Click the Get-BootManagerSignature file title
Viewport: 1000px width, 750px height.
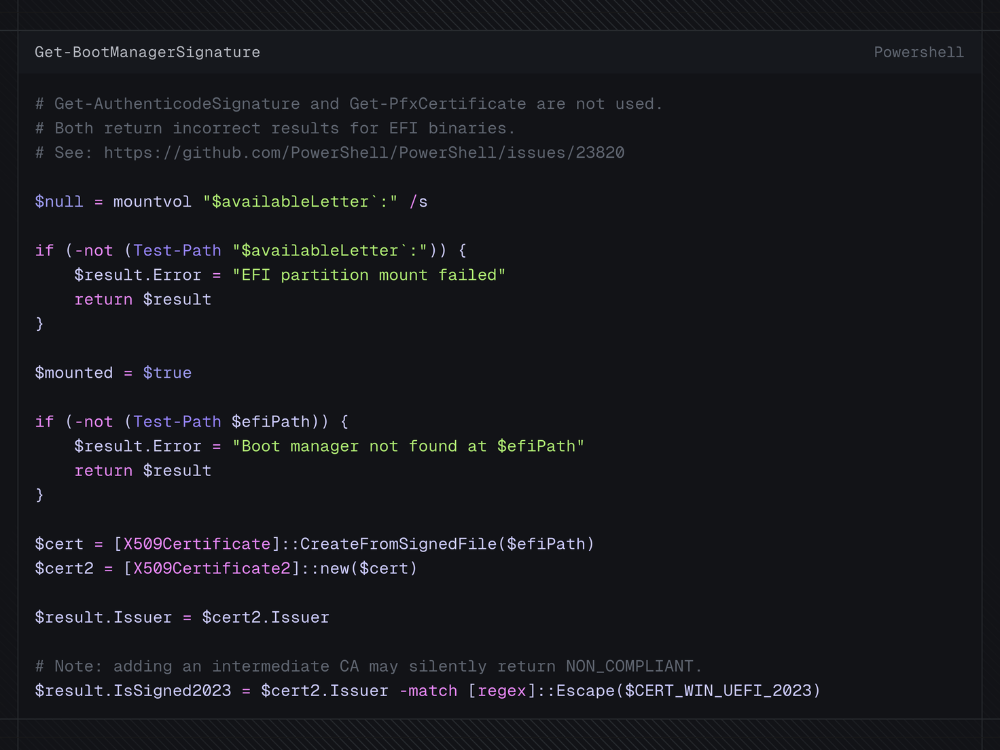tap(147, 52)
